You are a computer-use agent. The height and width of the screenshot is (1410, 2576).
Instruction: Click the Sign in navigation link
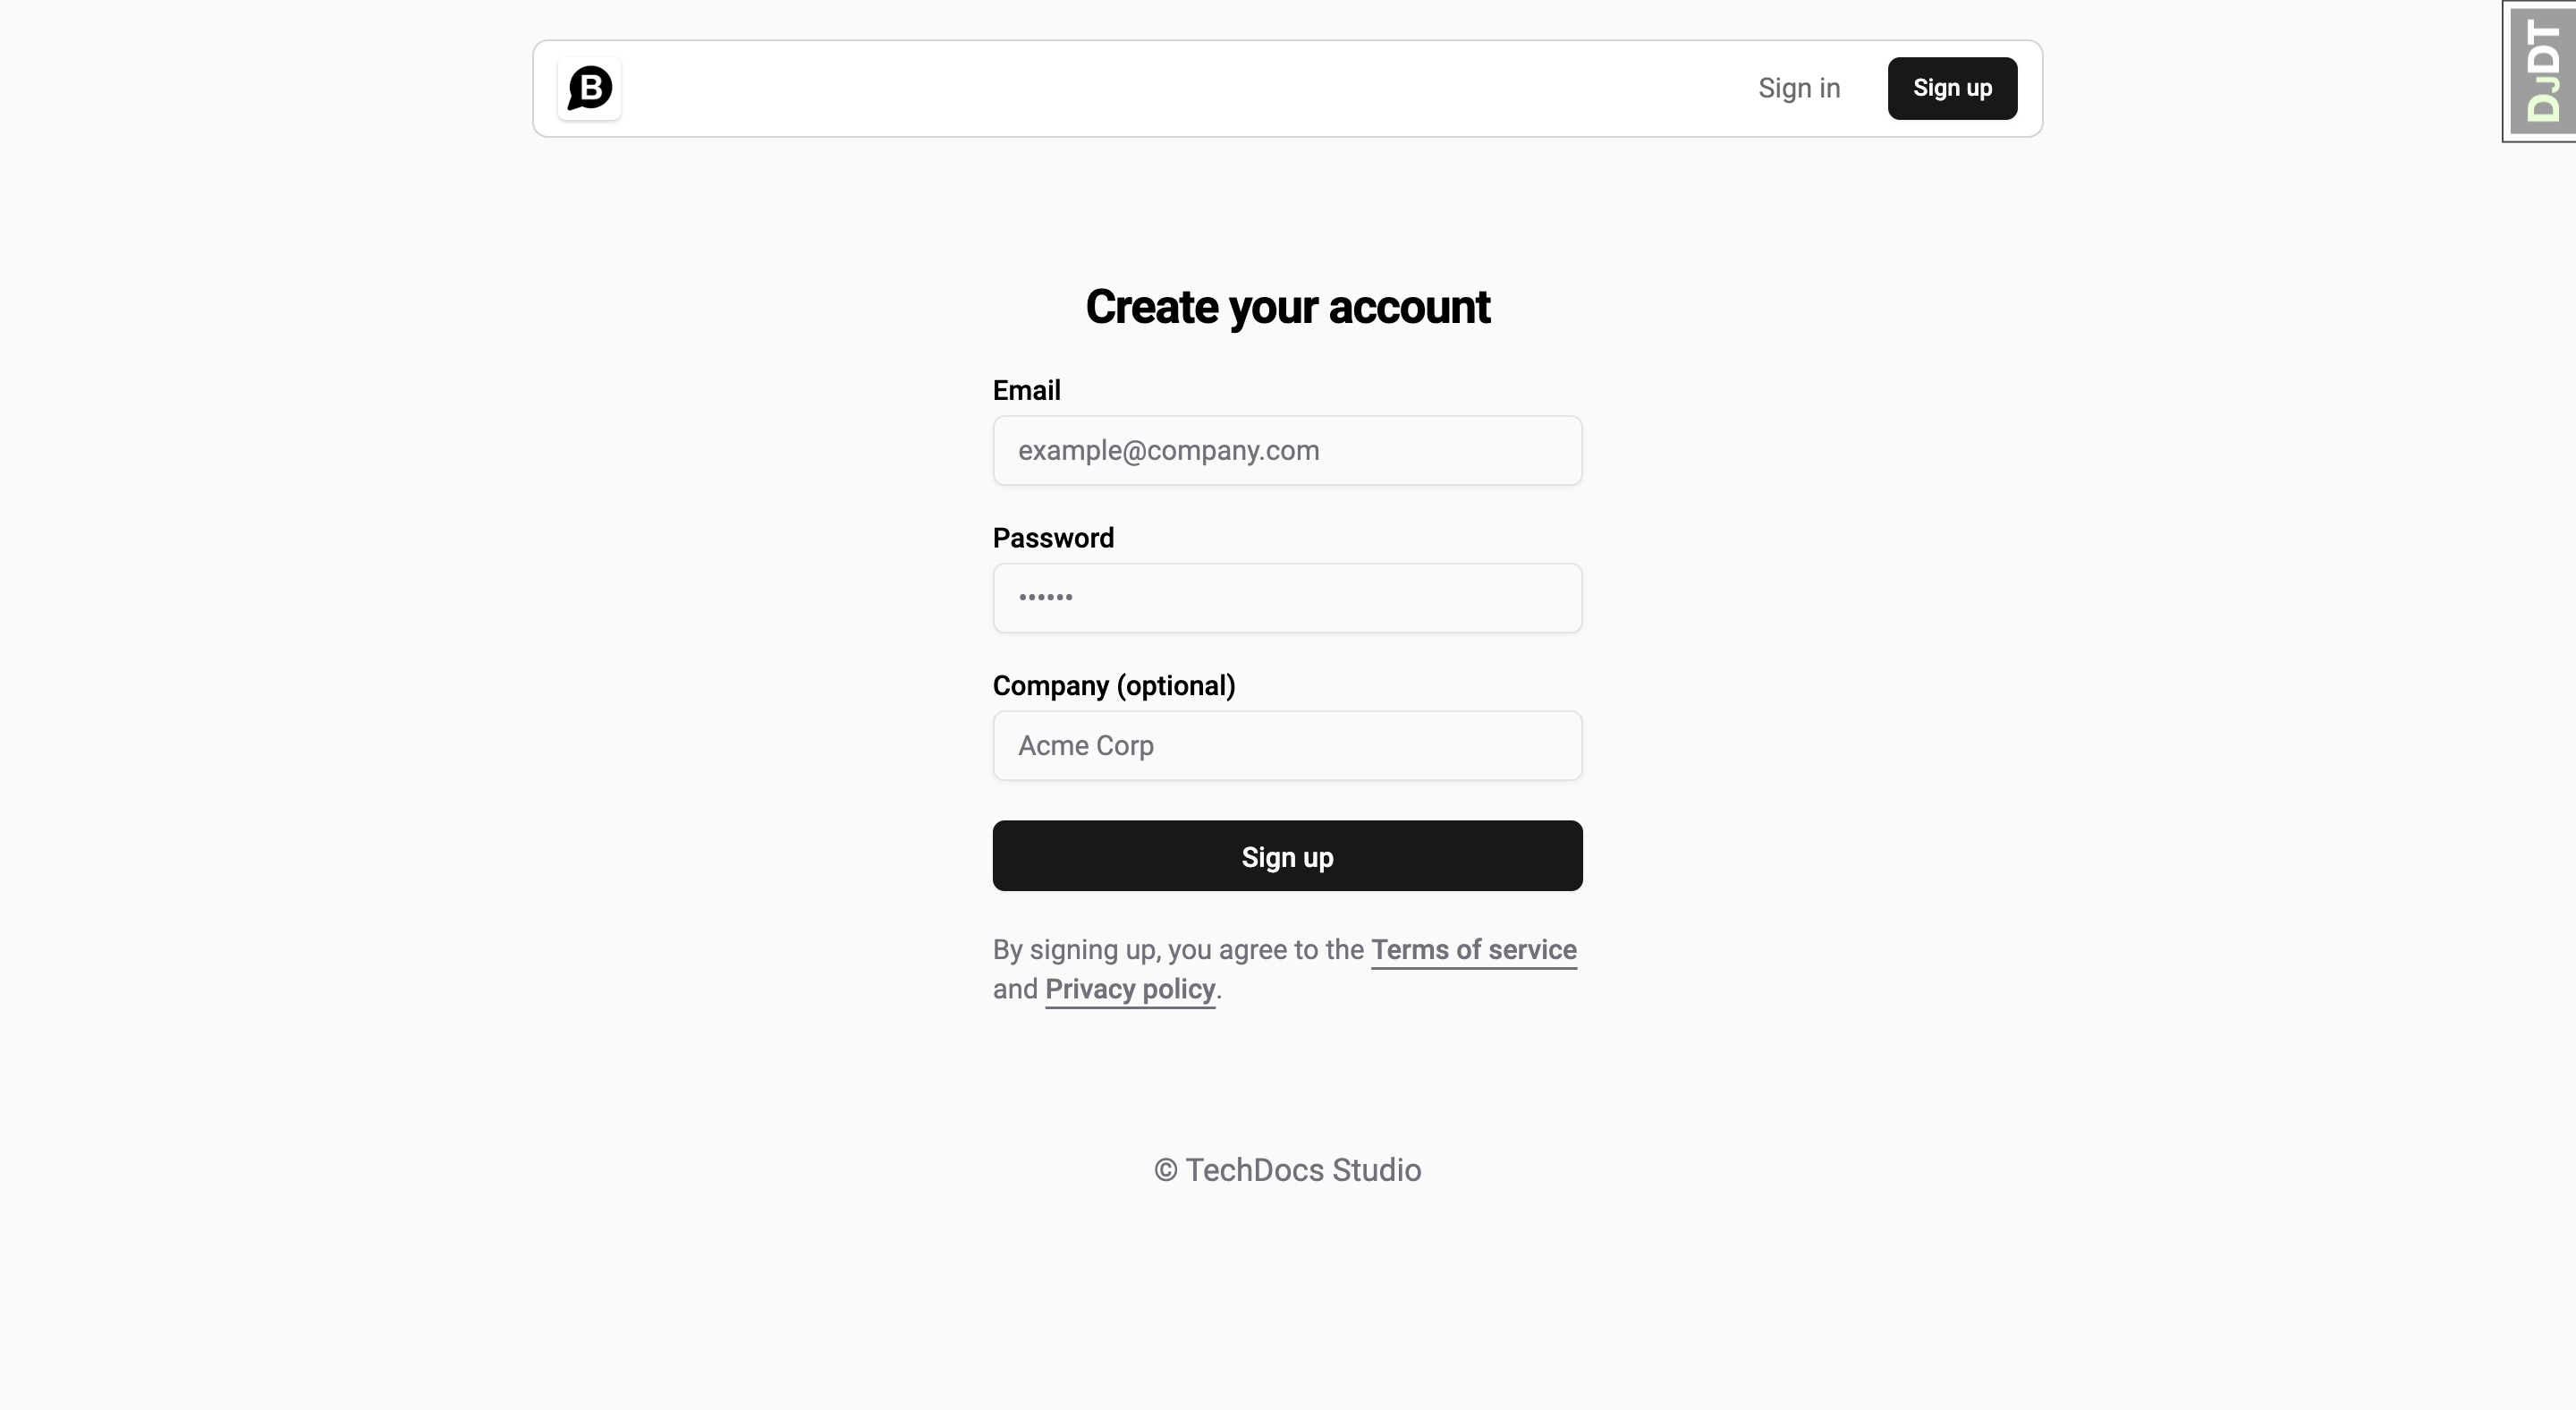(1799, 87)
